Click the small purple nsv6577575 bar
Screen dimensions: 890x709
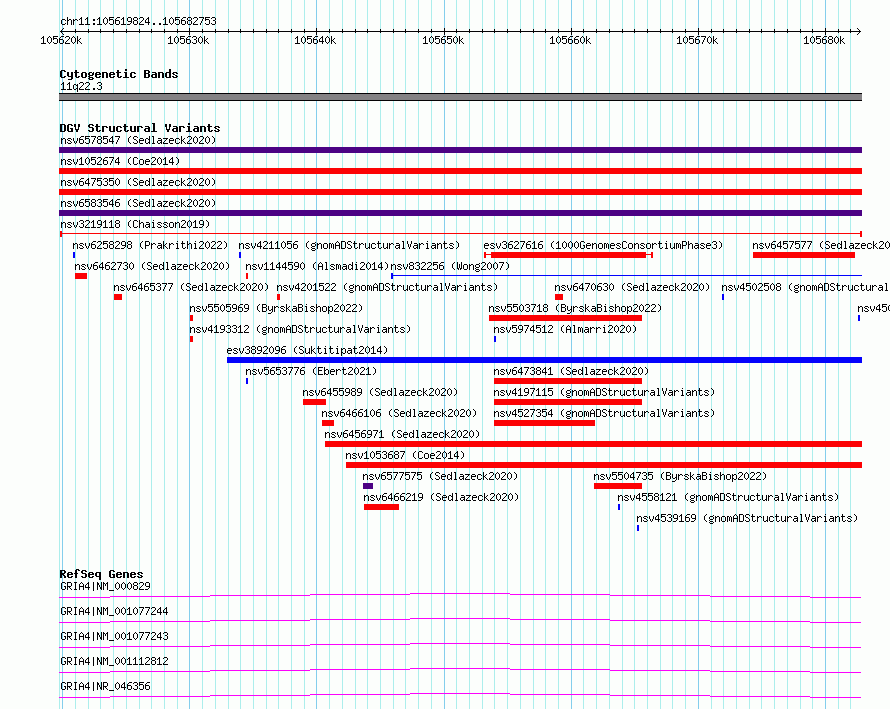click(368, 486)
